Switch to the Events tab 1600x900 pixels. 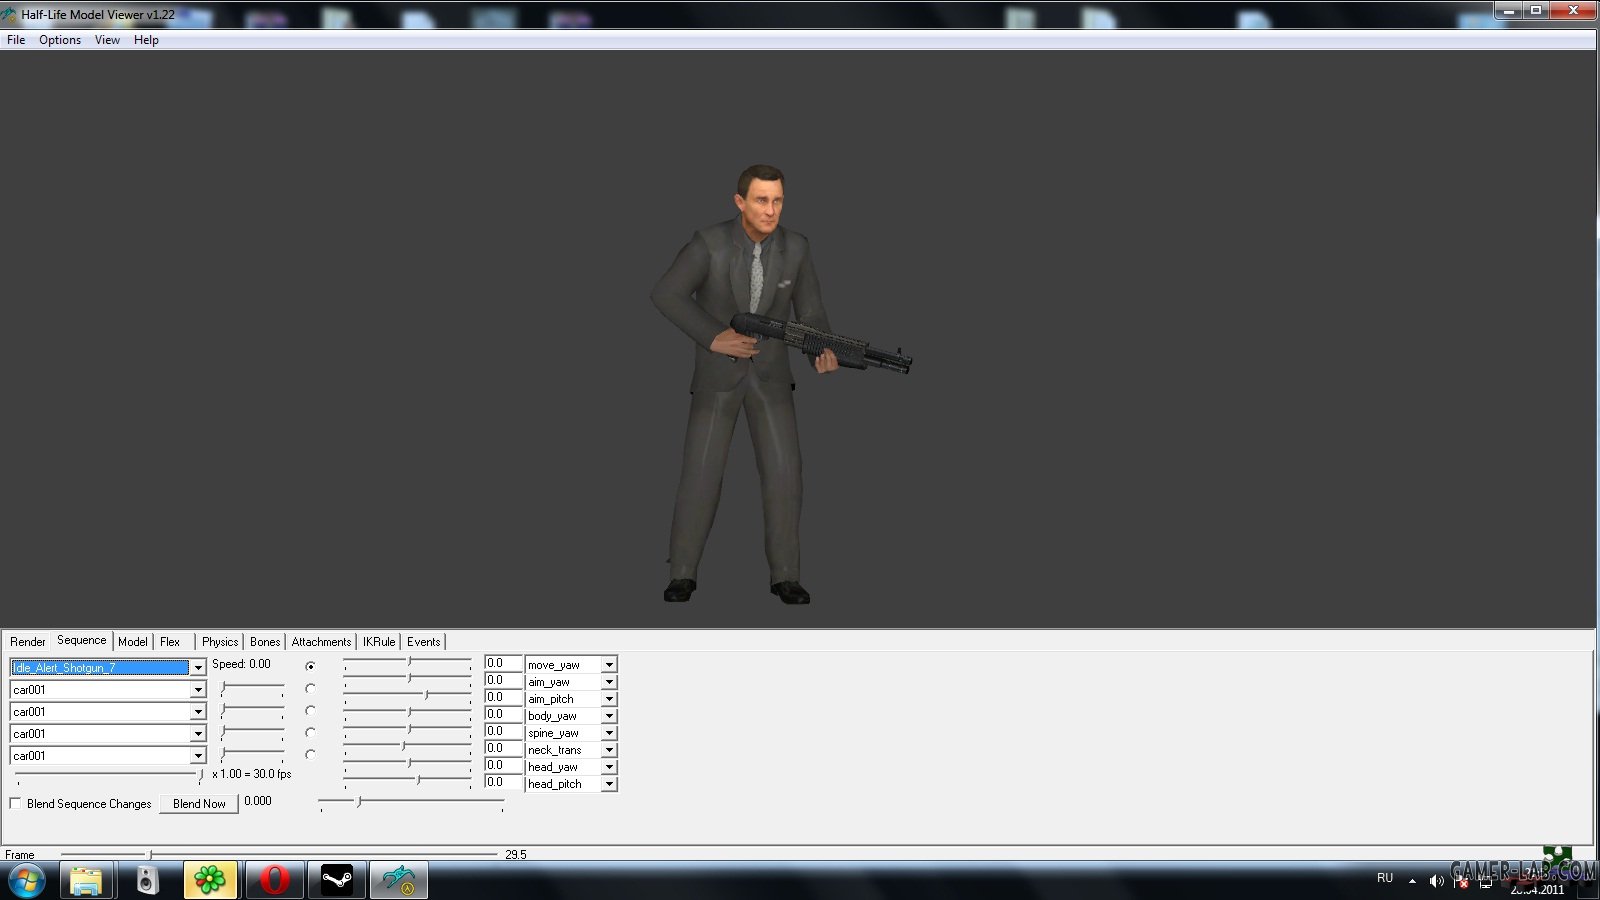coord(424,642)
